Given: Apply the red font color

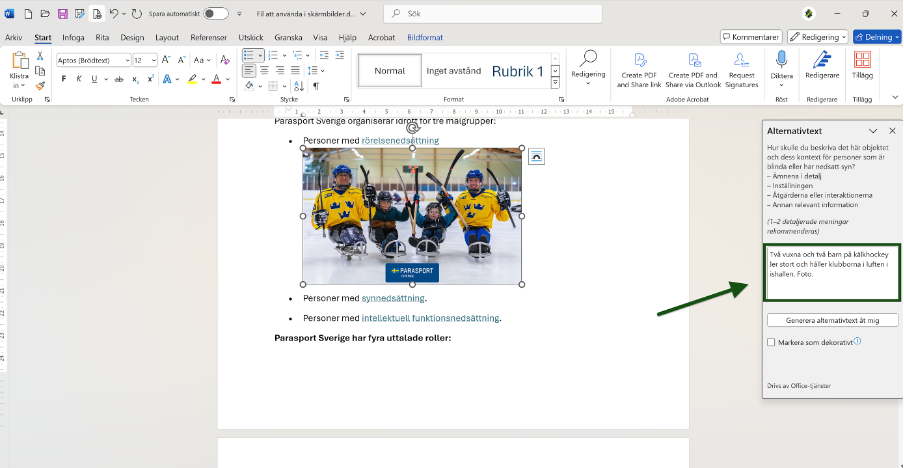Looking at the screenshot, I should pyautogui.click(x=217, y=79).
